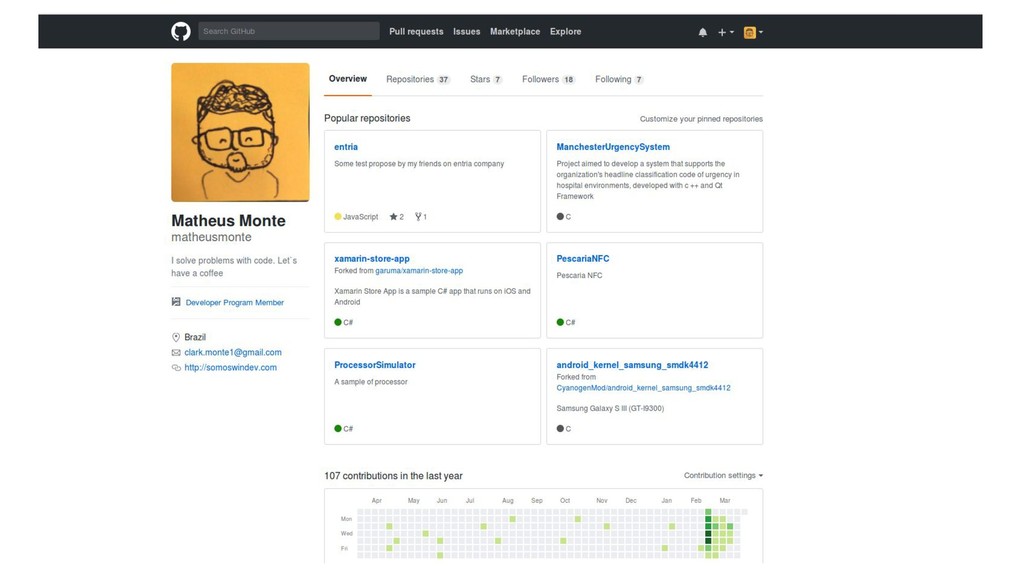This screenshot has width=1024, height=576.
Task: Follow the CyanogenMod fork source link
Action: [643, 388]
